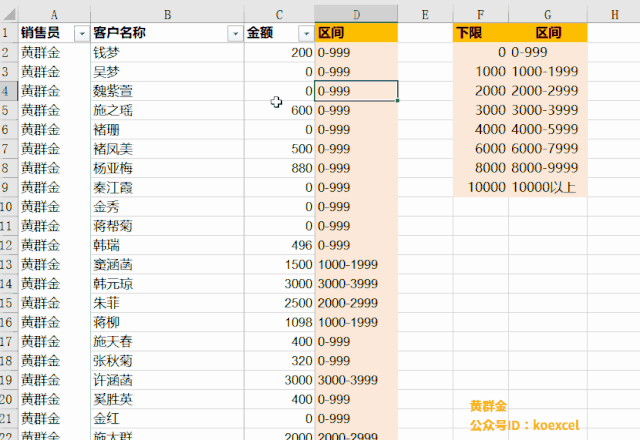Select column F header

[x=481, y=15]
